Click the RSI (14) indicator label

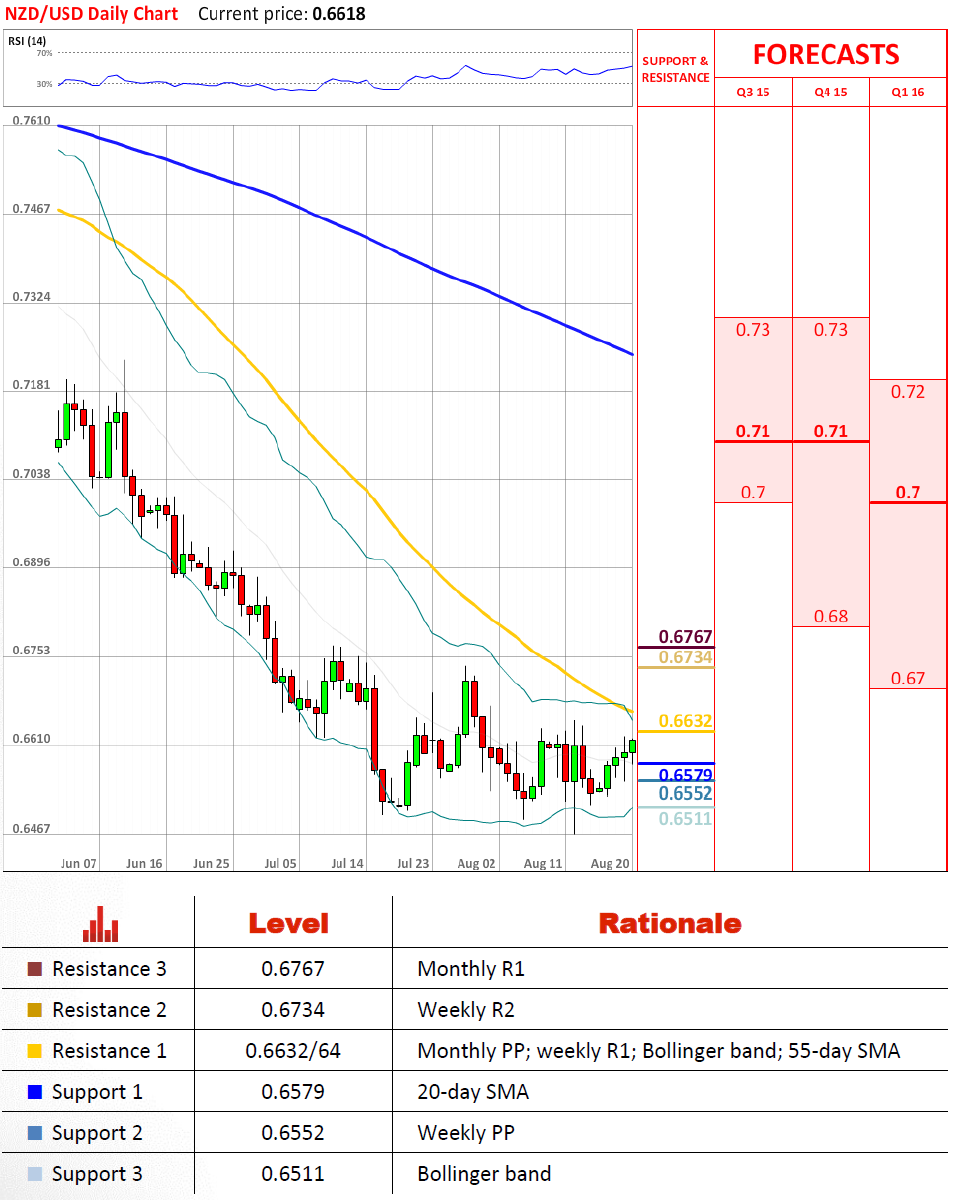(x=27, y=40)
